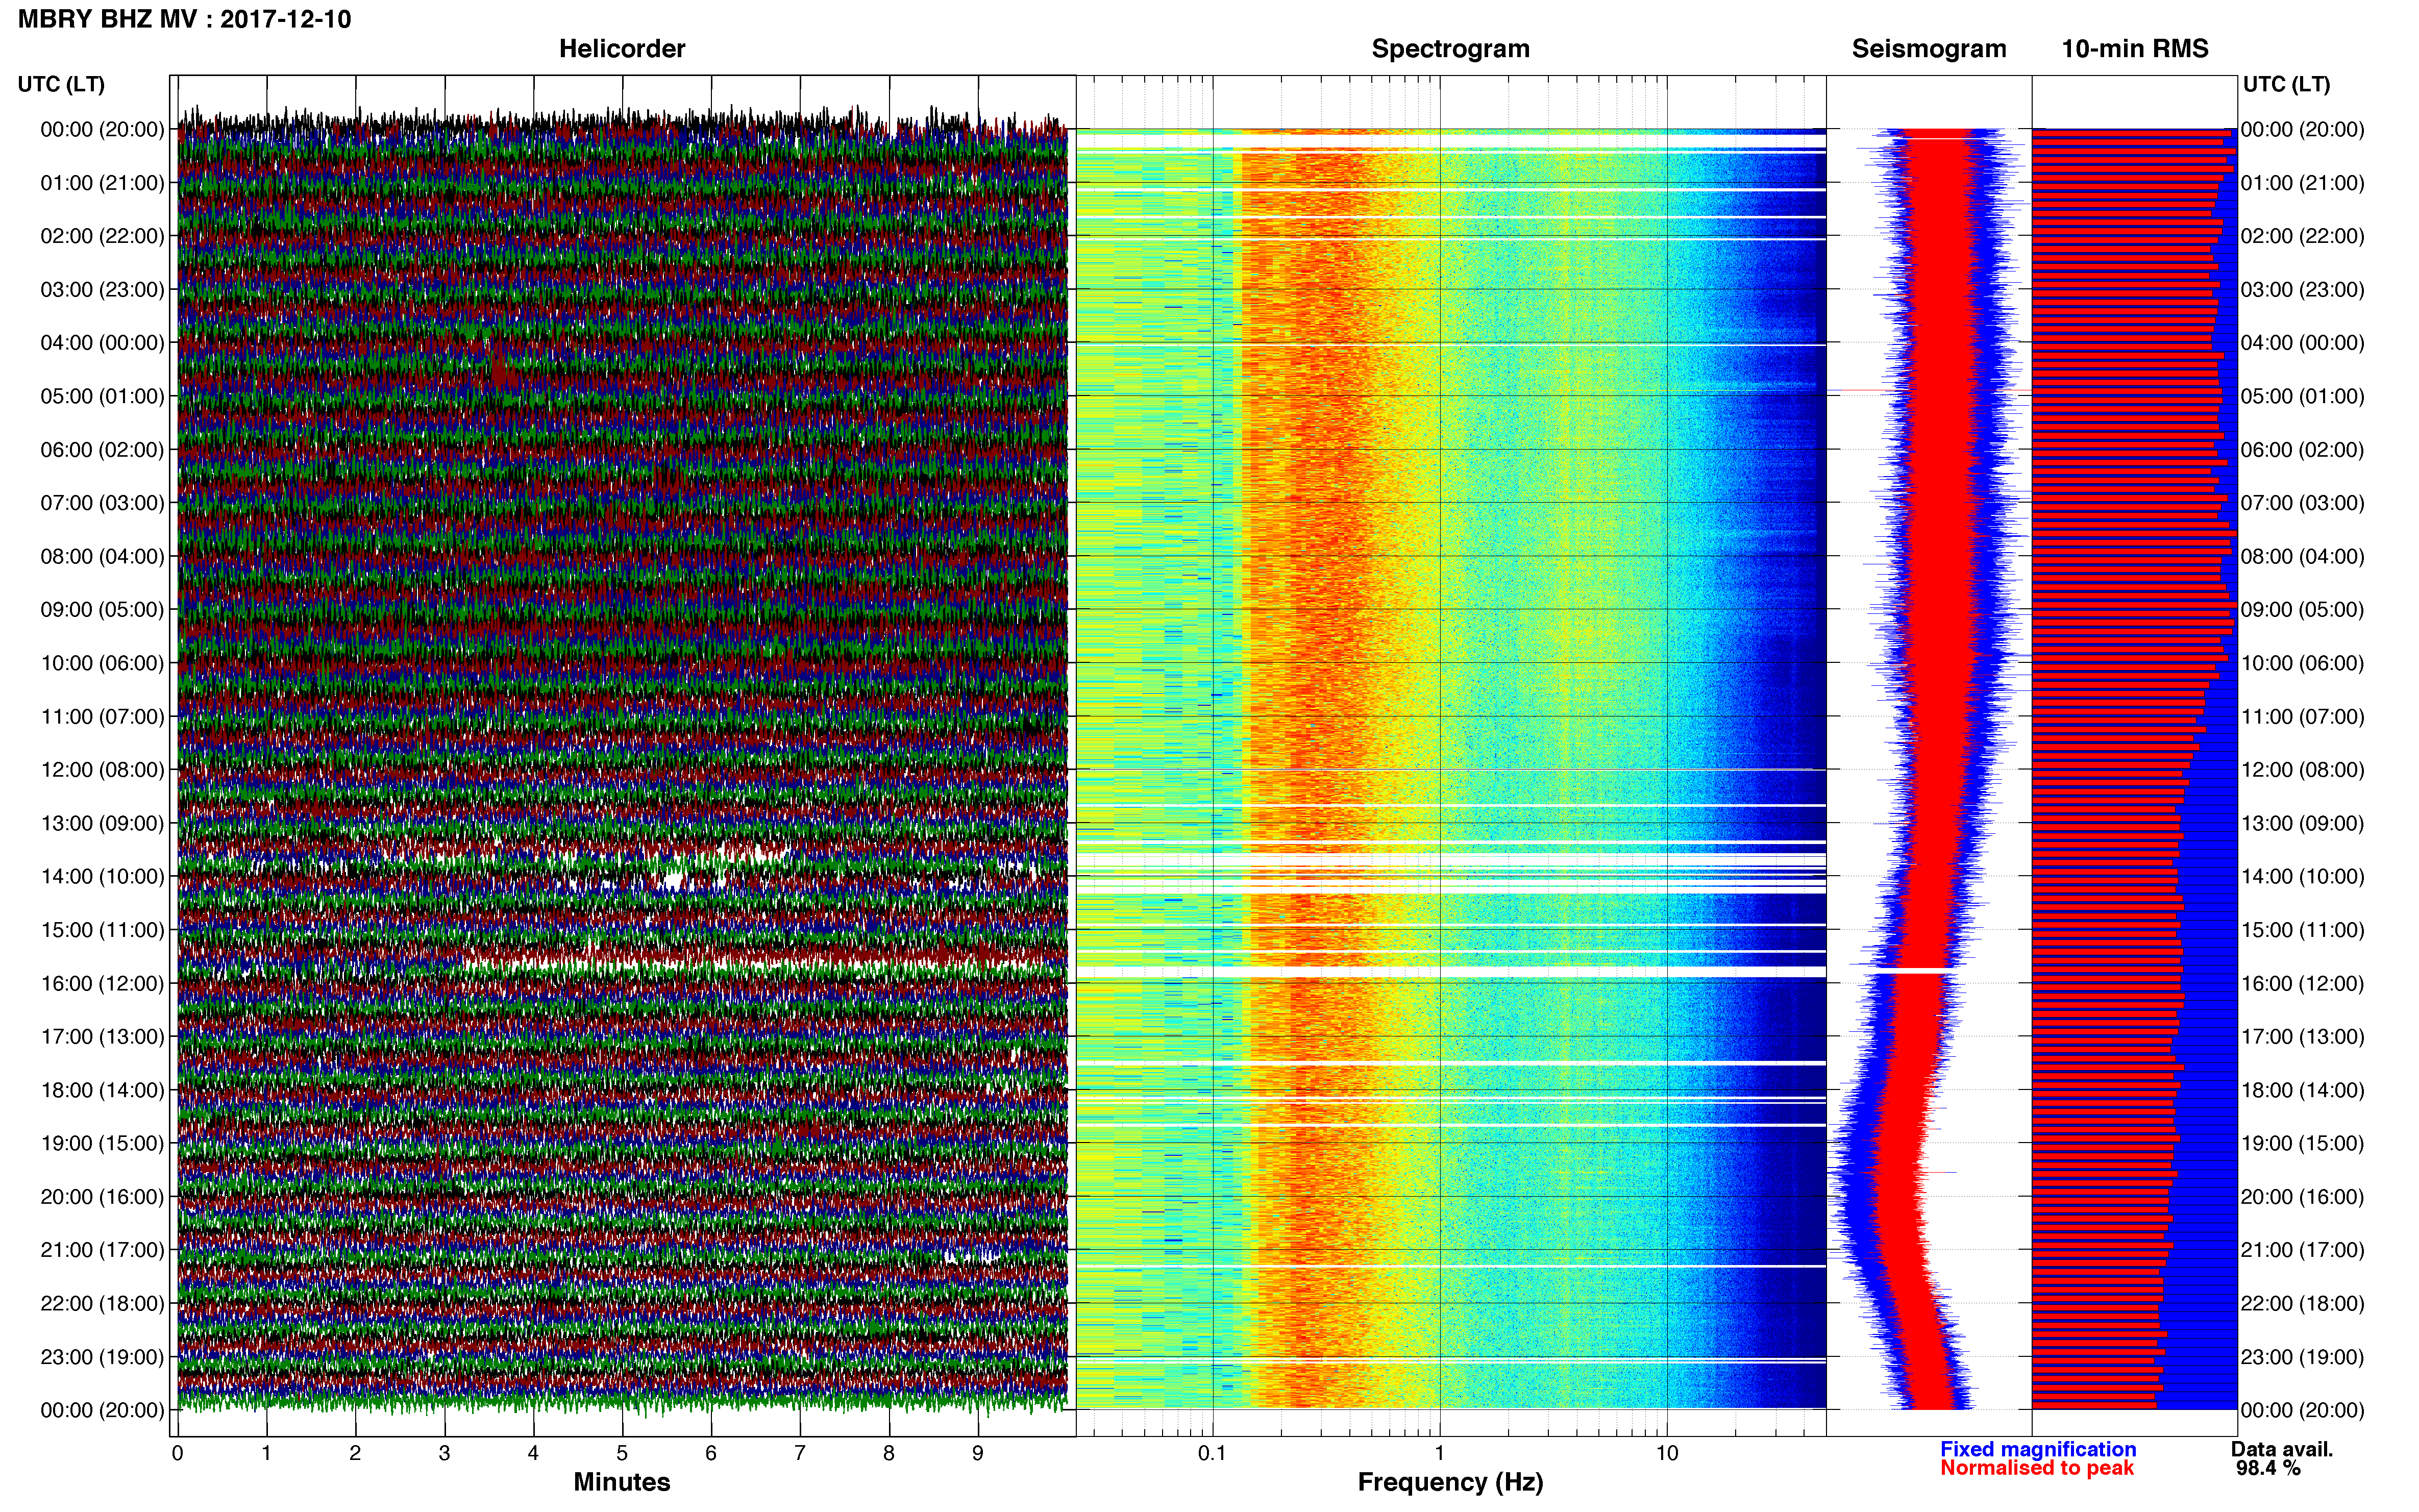Click the left '21:00 (17:00)' time label
Screen dimensions: 2419x1512
click(102, 1250)
